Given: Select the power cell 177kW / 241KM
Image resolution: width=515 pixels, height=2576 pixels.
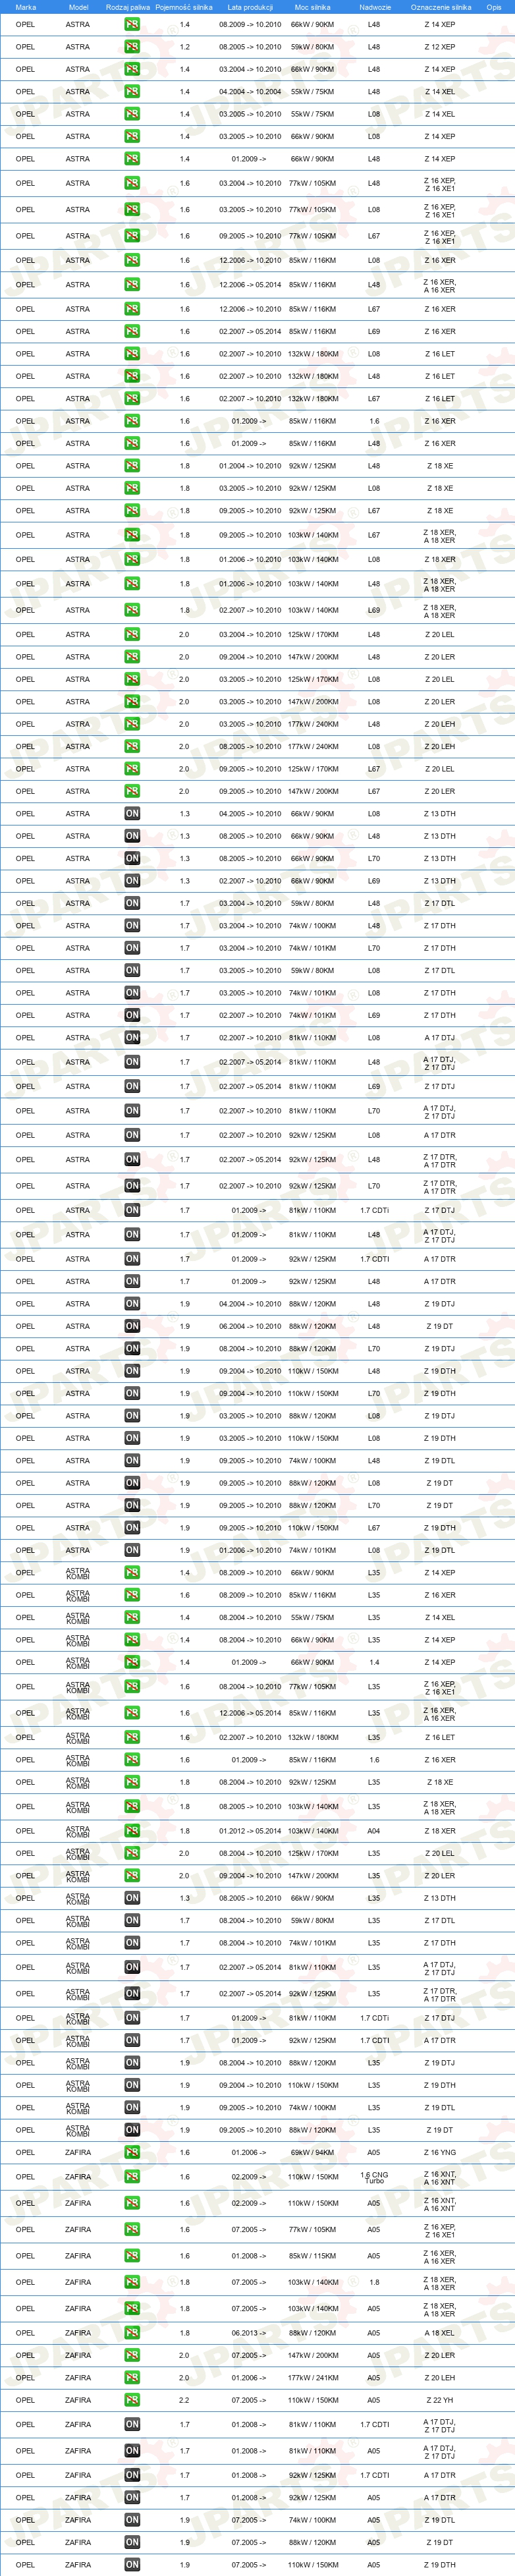Looking at the screenshot, I should (x=313, y=2378).
